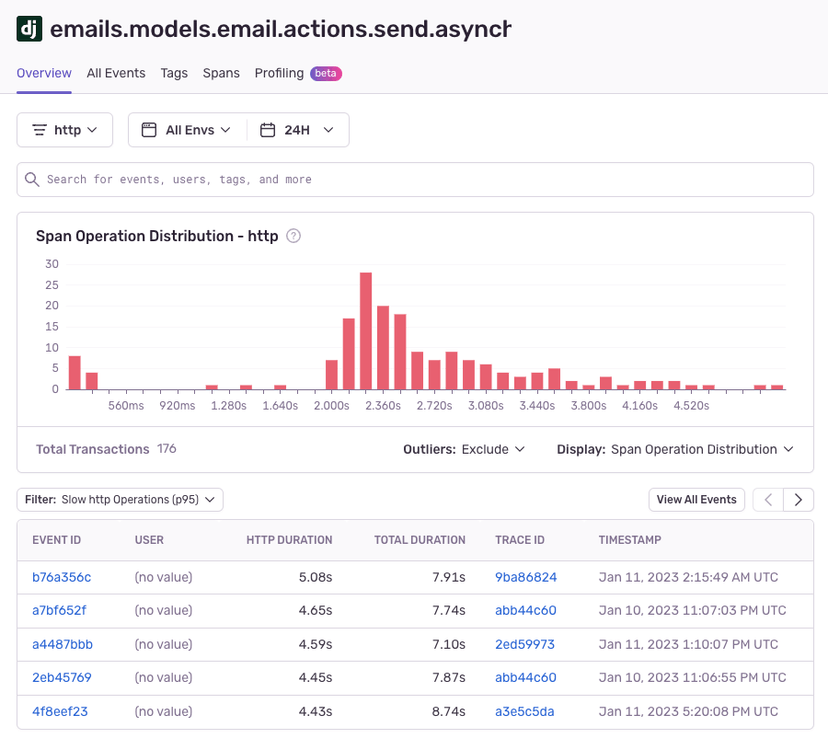828x740 pixels.
Task: Click the View All Events button
Action: [697, 499]
